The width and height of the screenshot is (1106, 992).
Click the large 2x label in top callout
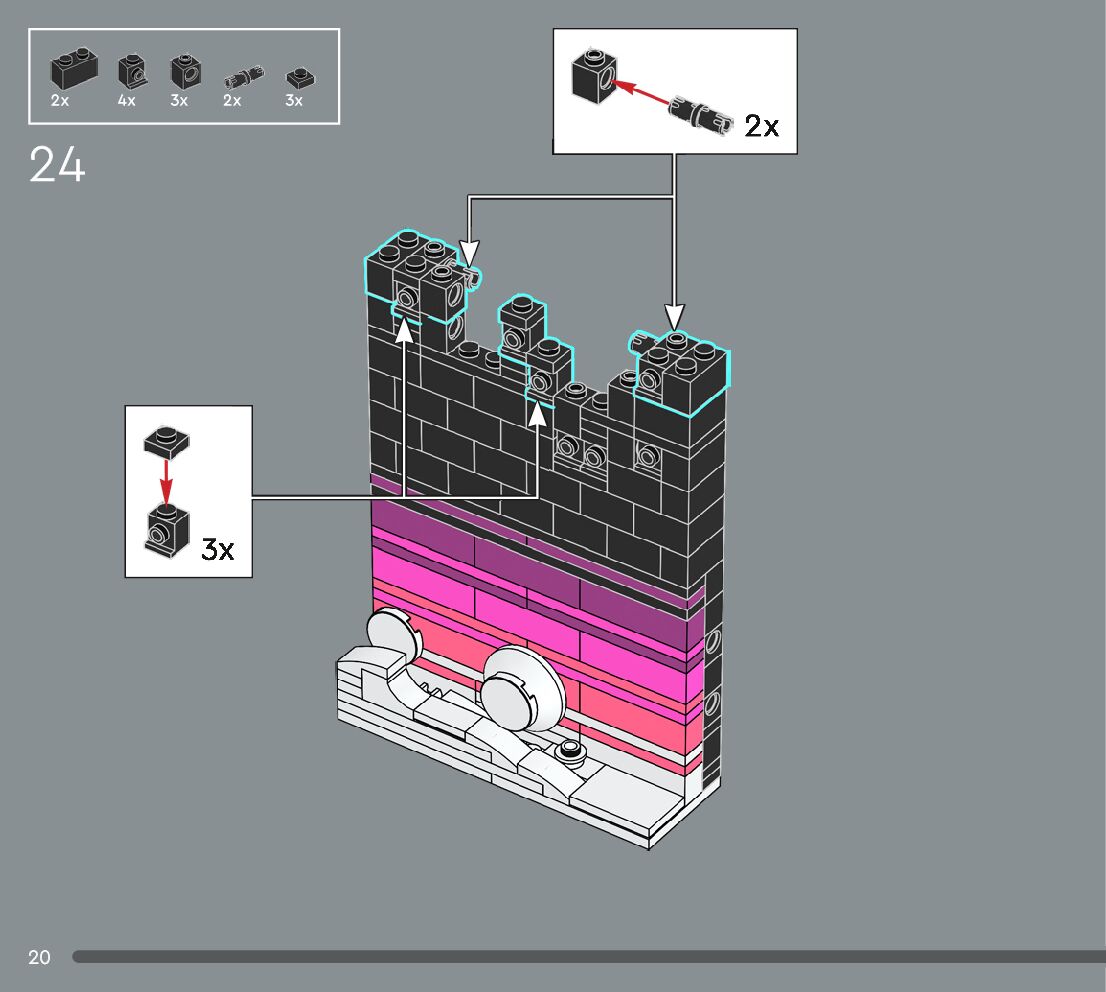[761, 126]
